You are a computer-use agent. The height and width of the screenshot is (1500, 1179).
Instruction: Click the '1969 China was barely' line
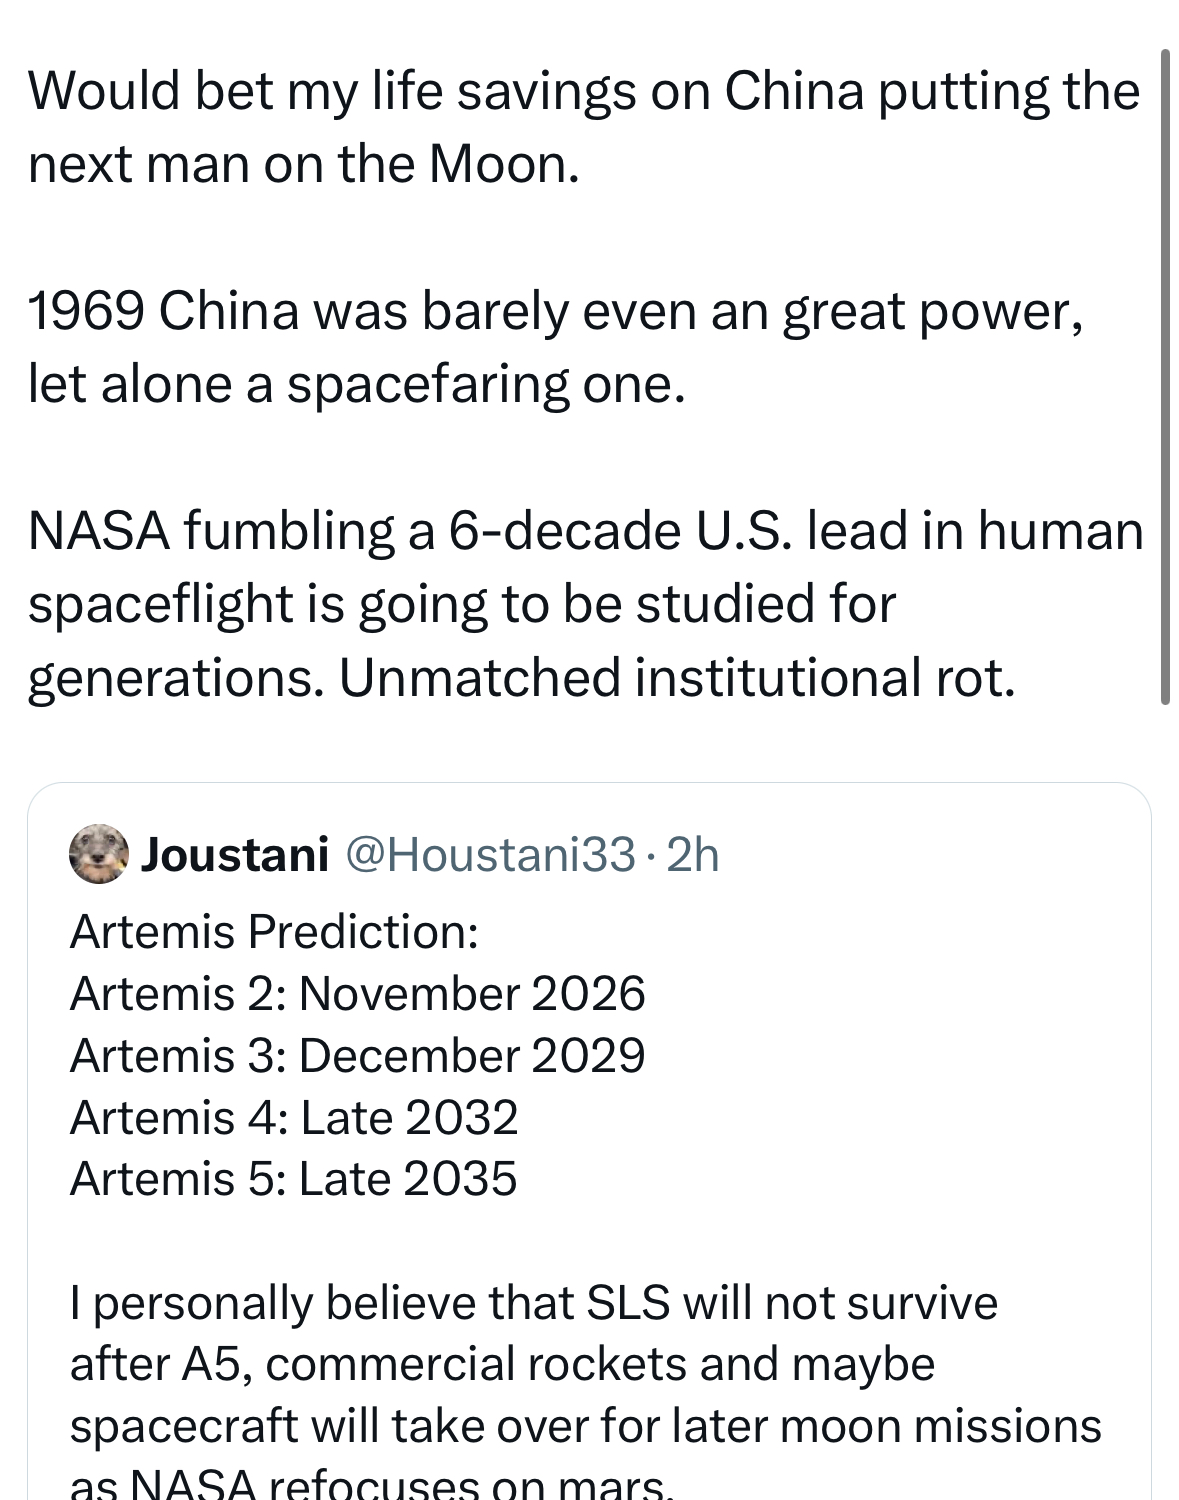(x=556, y=312)
